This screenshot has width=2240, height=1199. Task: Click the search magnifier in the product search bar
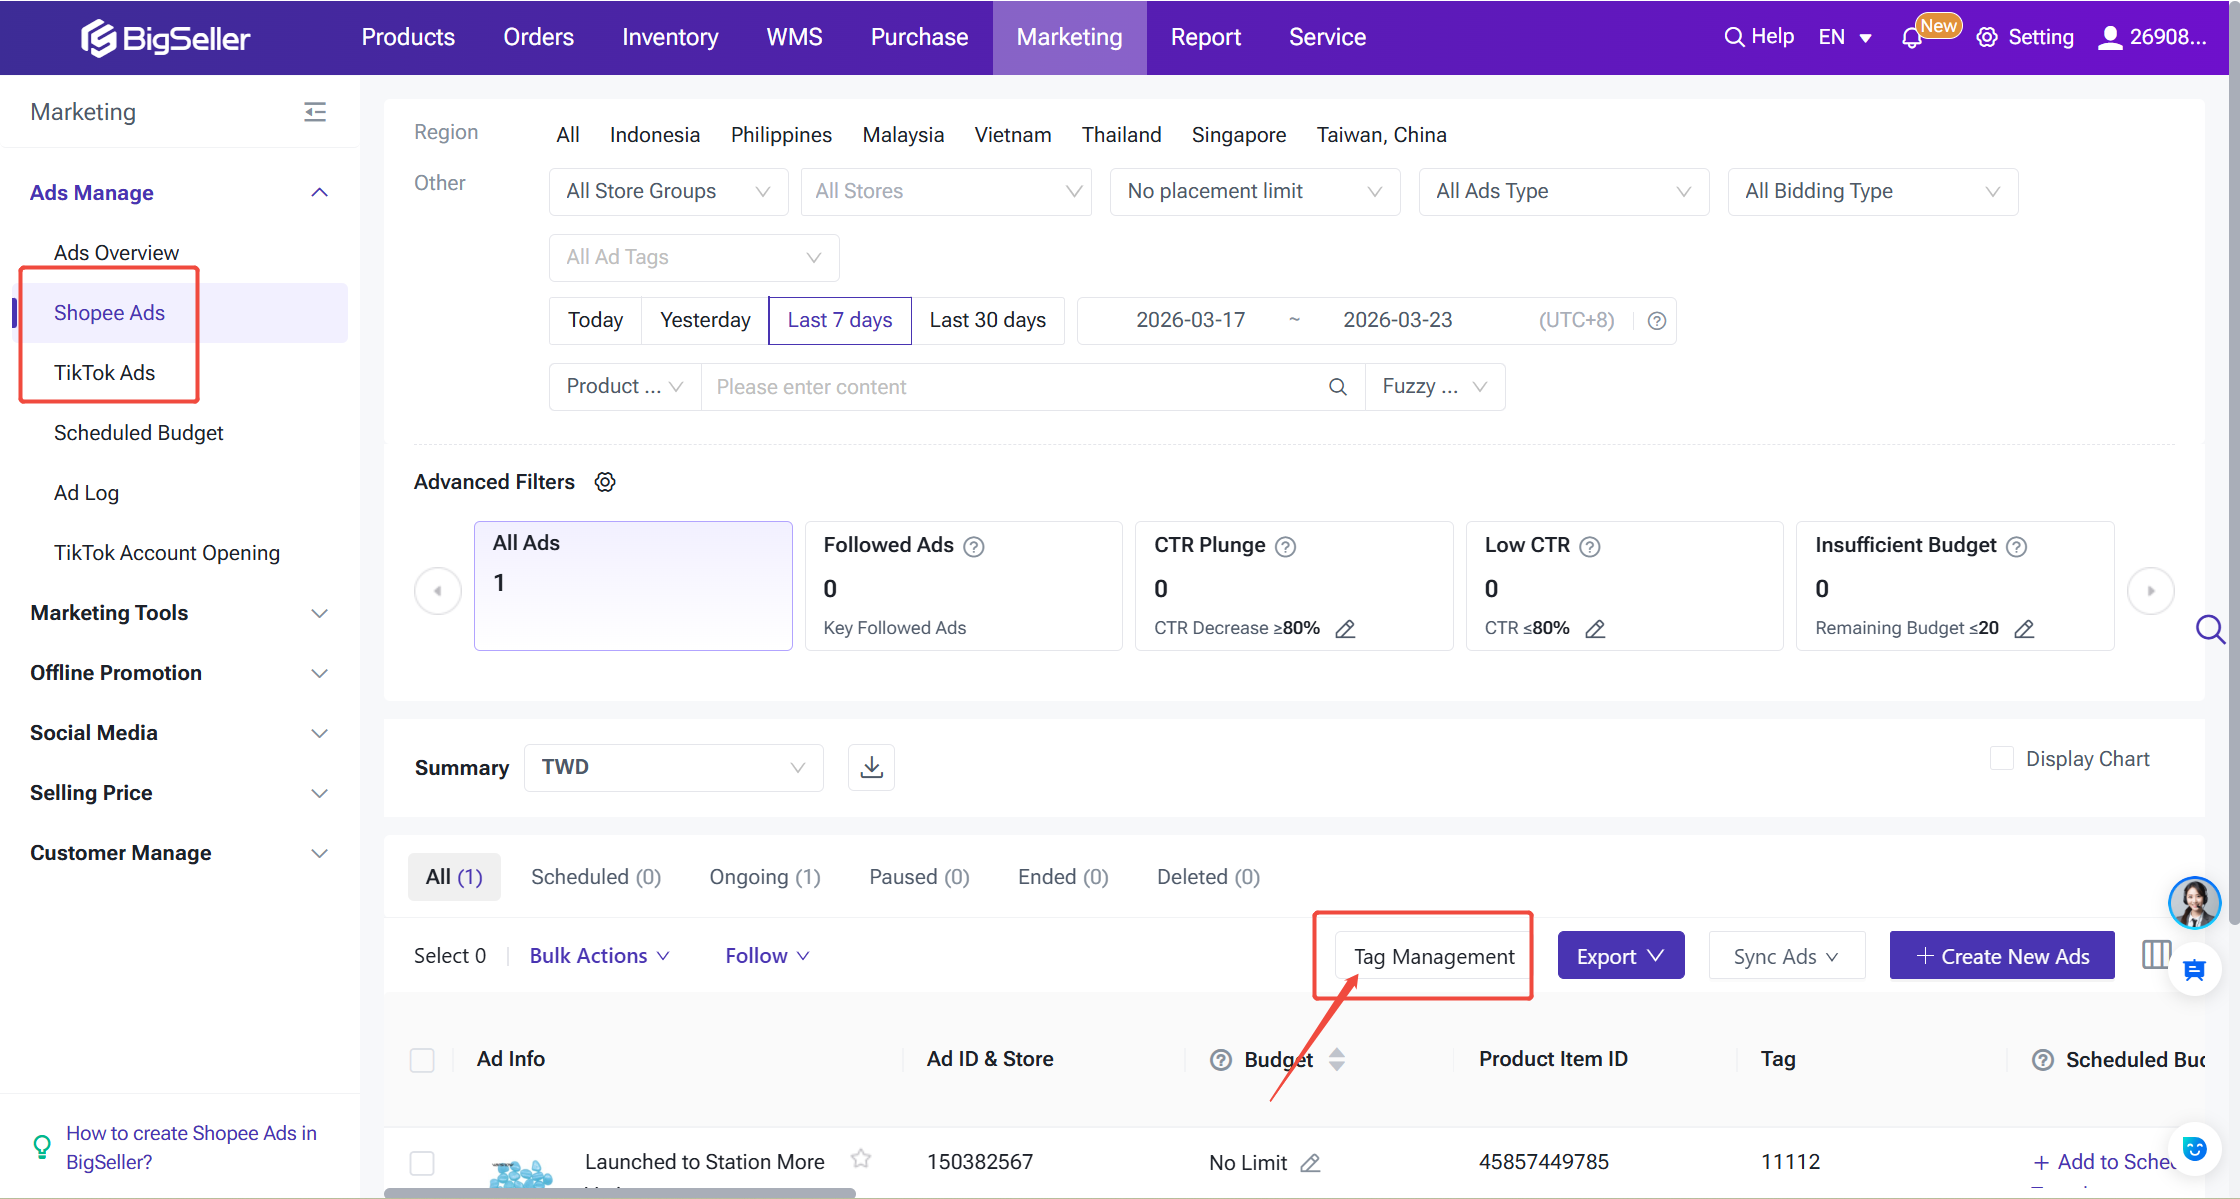(x=1338, y=386)
